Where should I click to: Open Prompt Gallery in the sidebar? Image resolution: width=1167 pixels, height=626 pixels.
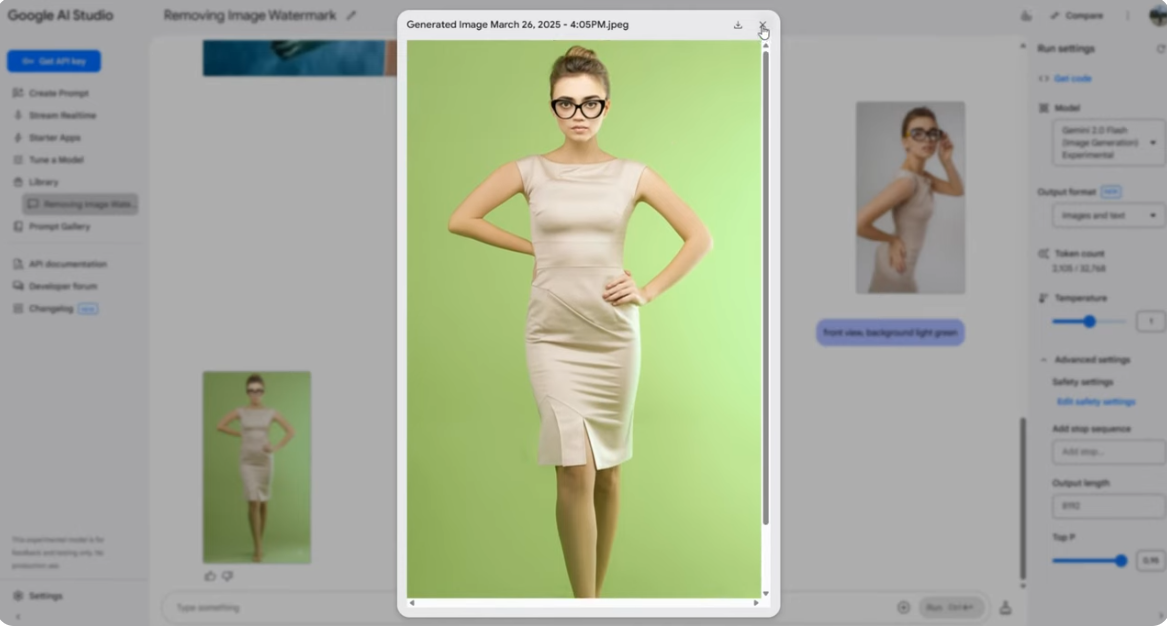click(59, 226)
